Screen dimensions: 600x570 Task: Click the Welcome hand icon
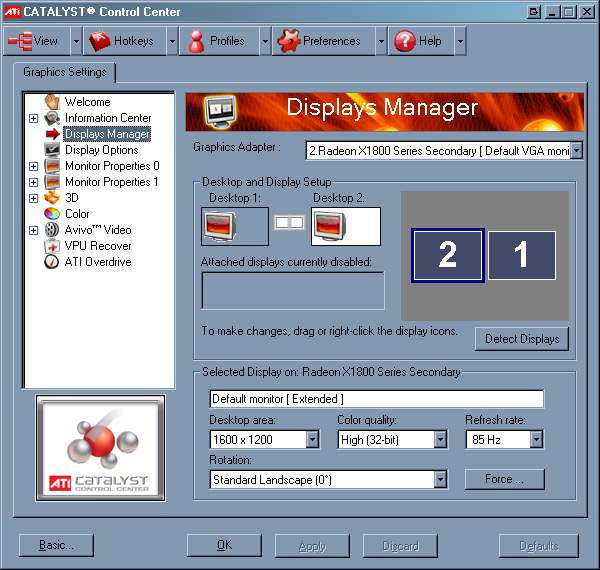pyautogui.click(x=52, y=102)
